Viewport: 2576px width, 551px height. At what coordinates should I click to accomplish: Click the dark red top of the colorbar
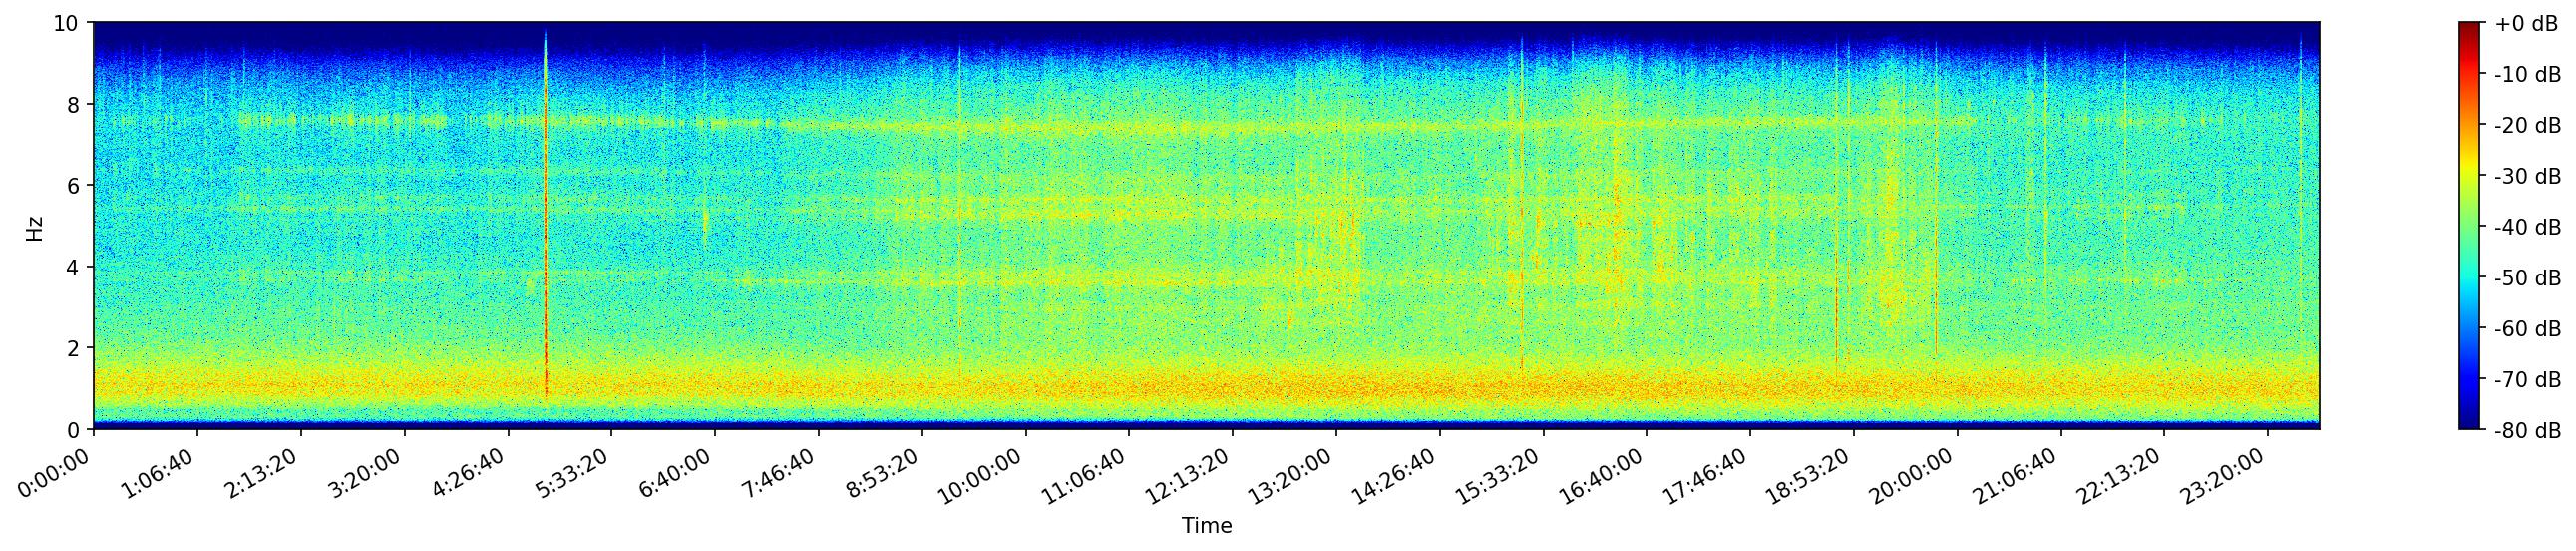click(x=2469, y=27)
